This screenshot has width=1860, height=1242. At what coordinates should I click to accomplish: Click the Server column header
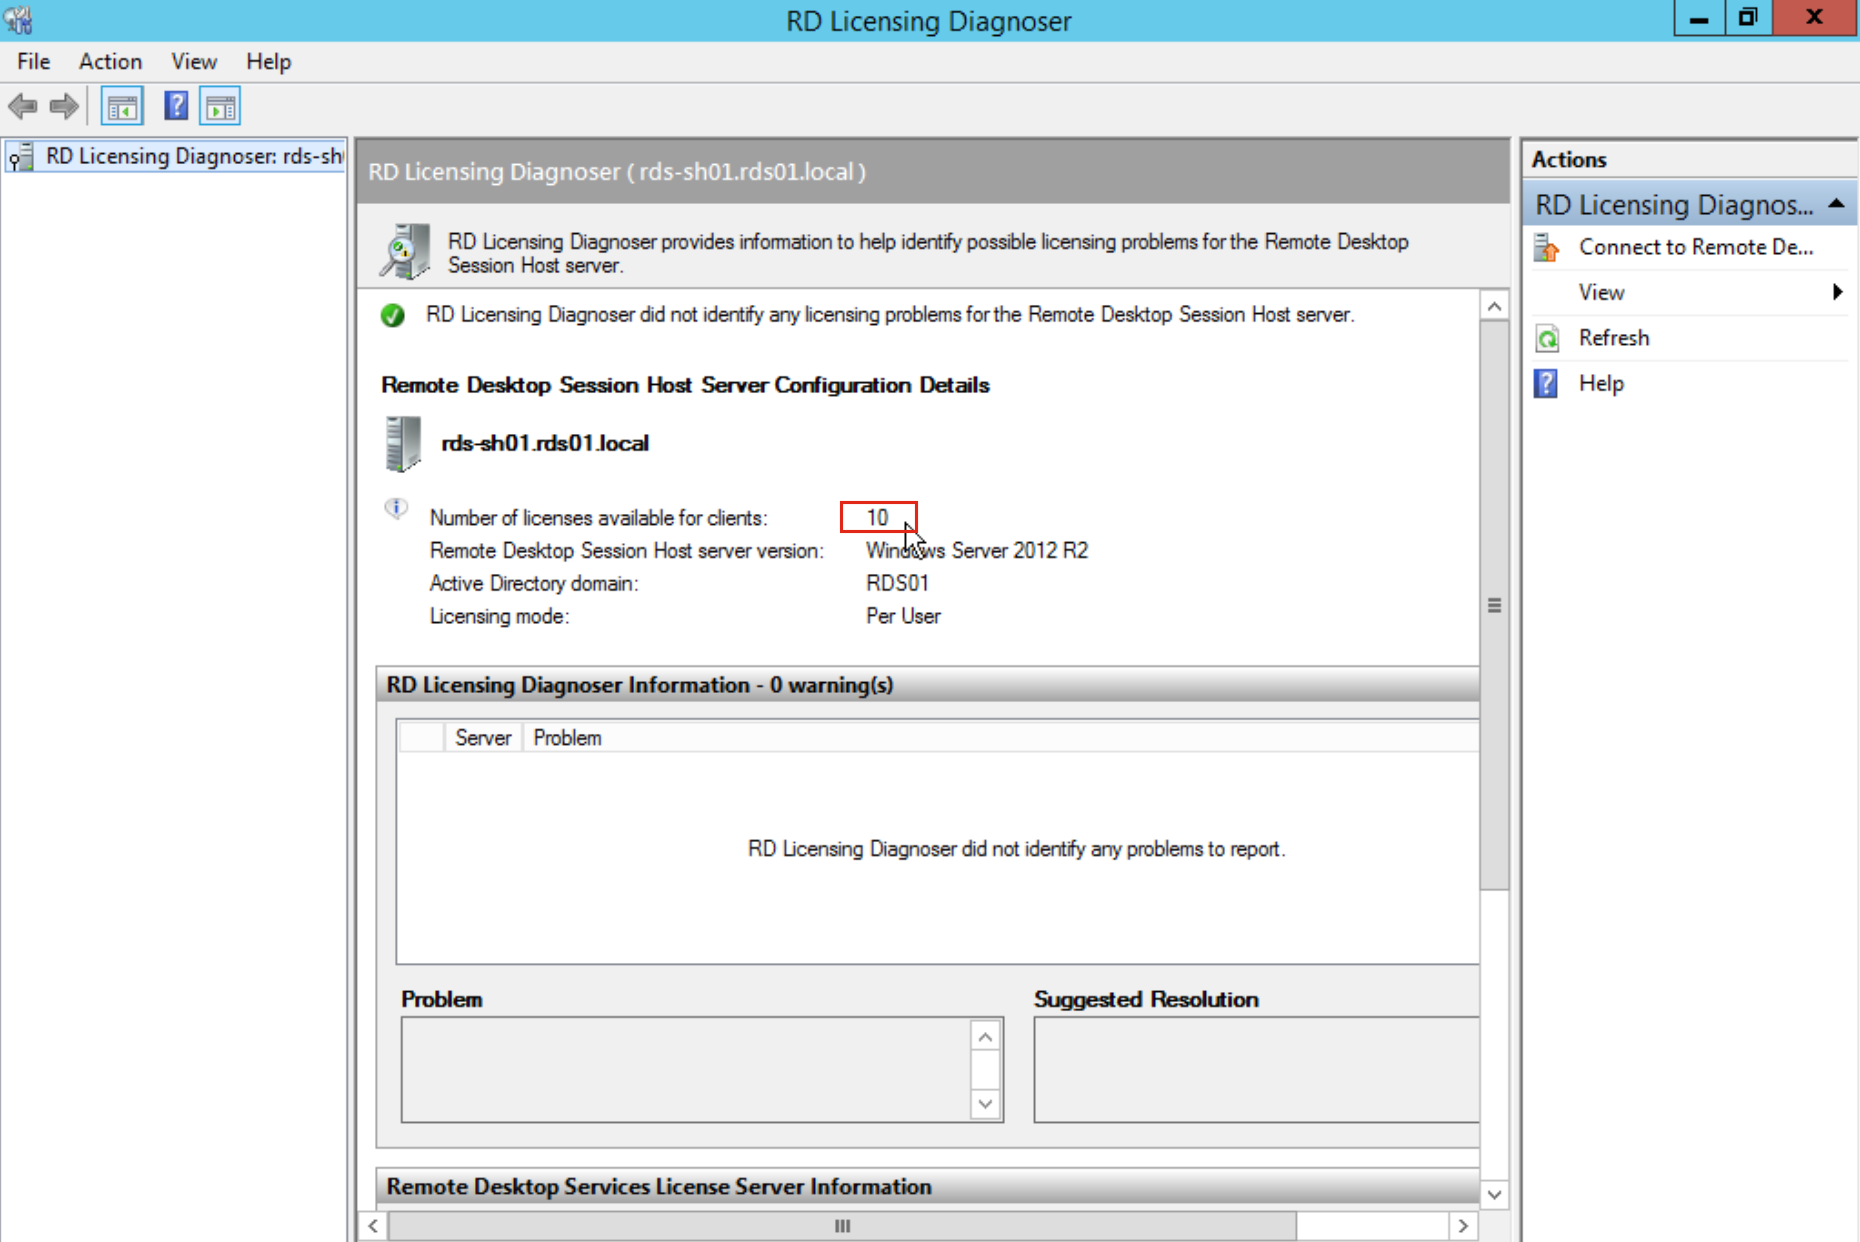[483, 738]
